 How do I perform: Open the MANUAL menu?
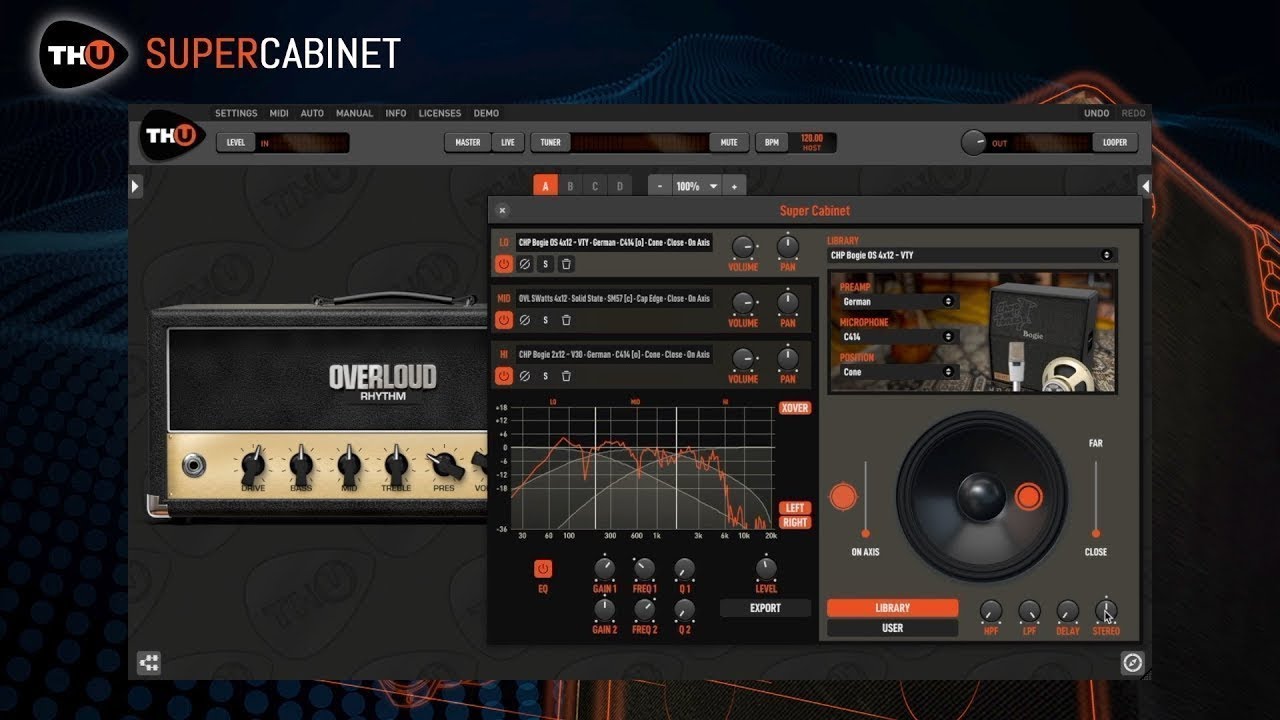[355, 114]
